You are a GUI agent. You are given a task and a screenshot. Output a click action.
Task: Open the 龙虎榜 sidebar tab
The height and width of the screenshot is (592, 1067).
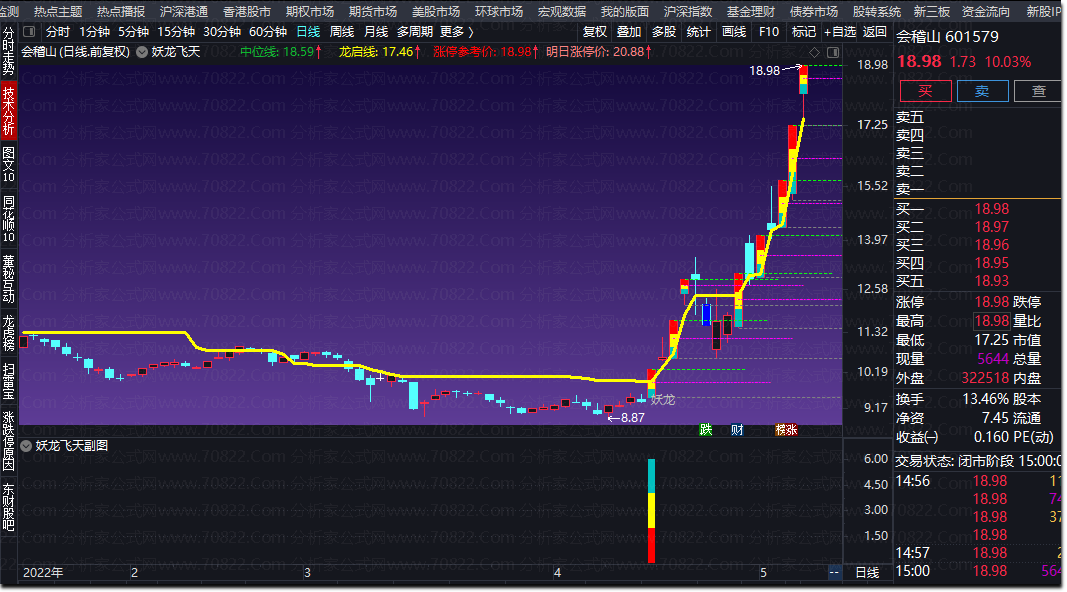pos(8,333)
